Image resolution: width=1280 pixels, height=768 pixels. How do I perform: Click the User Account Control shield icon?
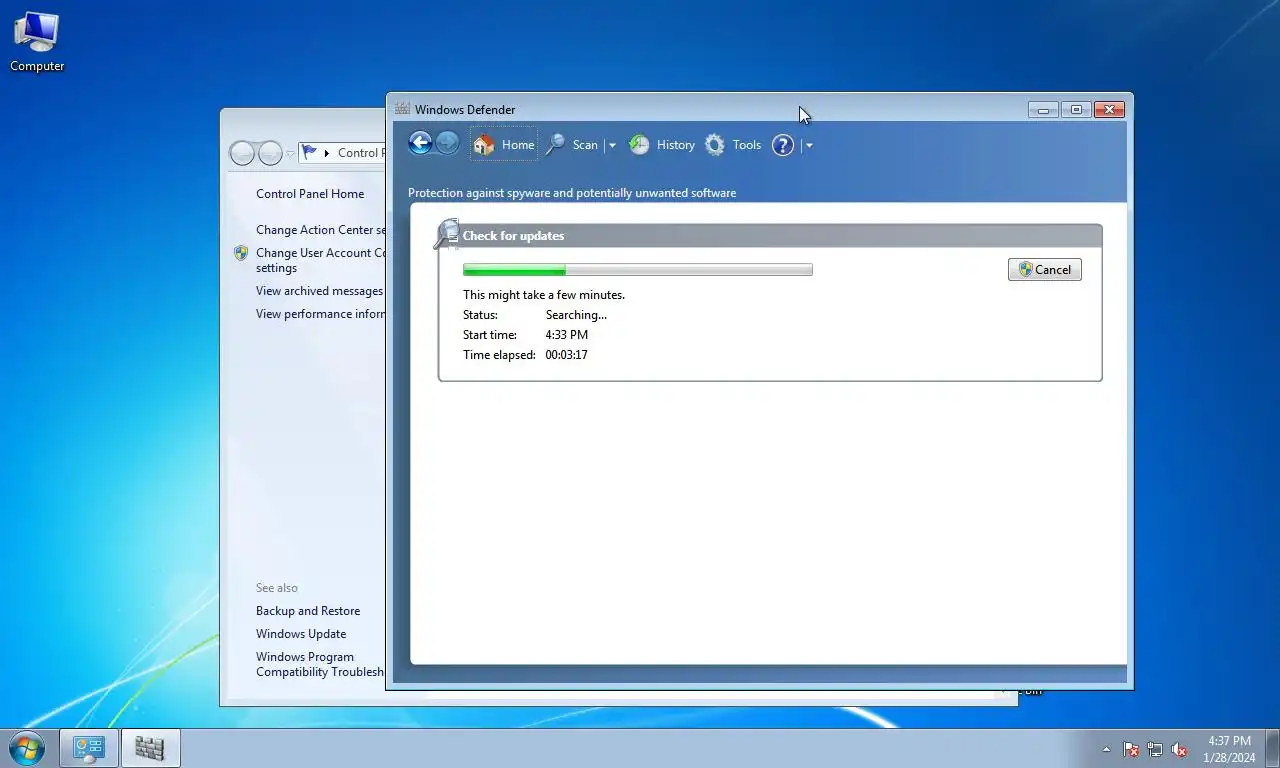pos(241,254)
